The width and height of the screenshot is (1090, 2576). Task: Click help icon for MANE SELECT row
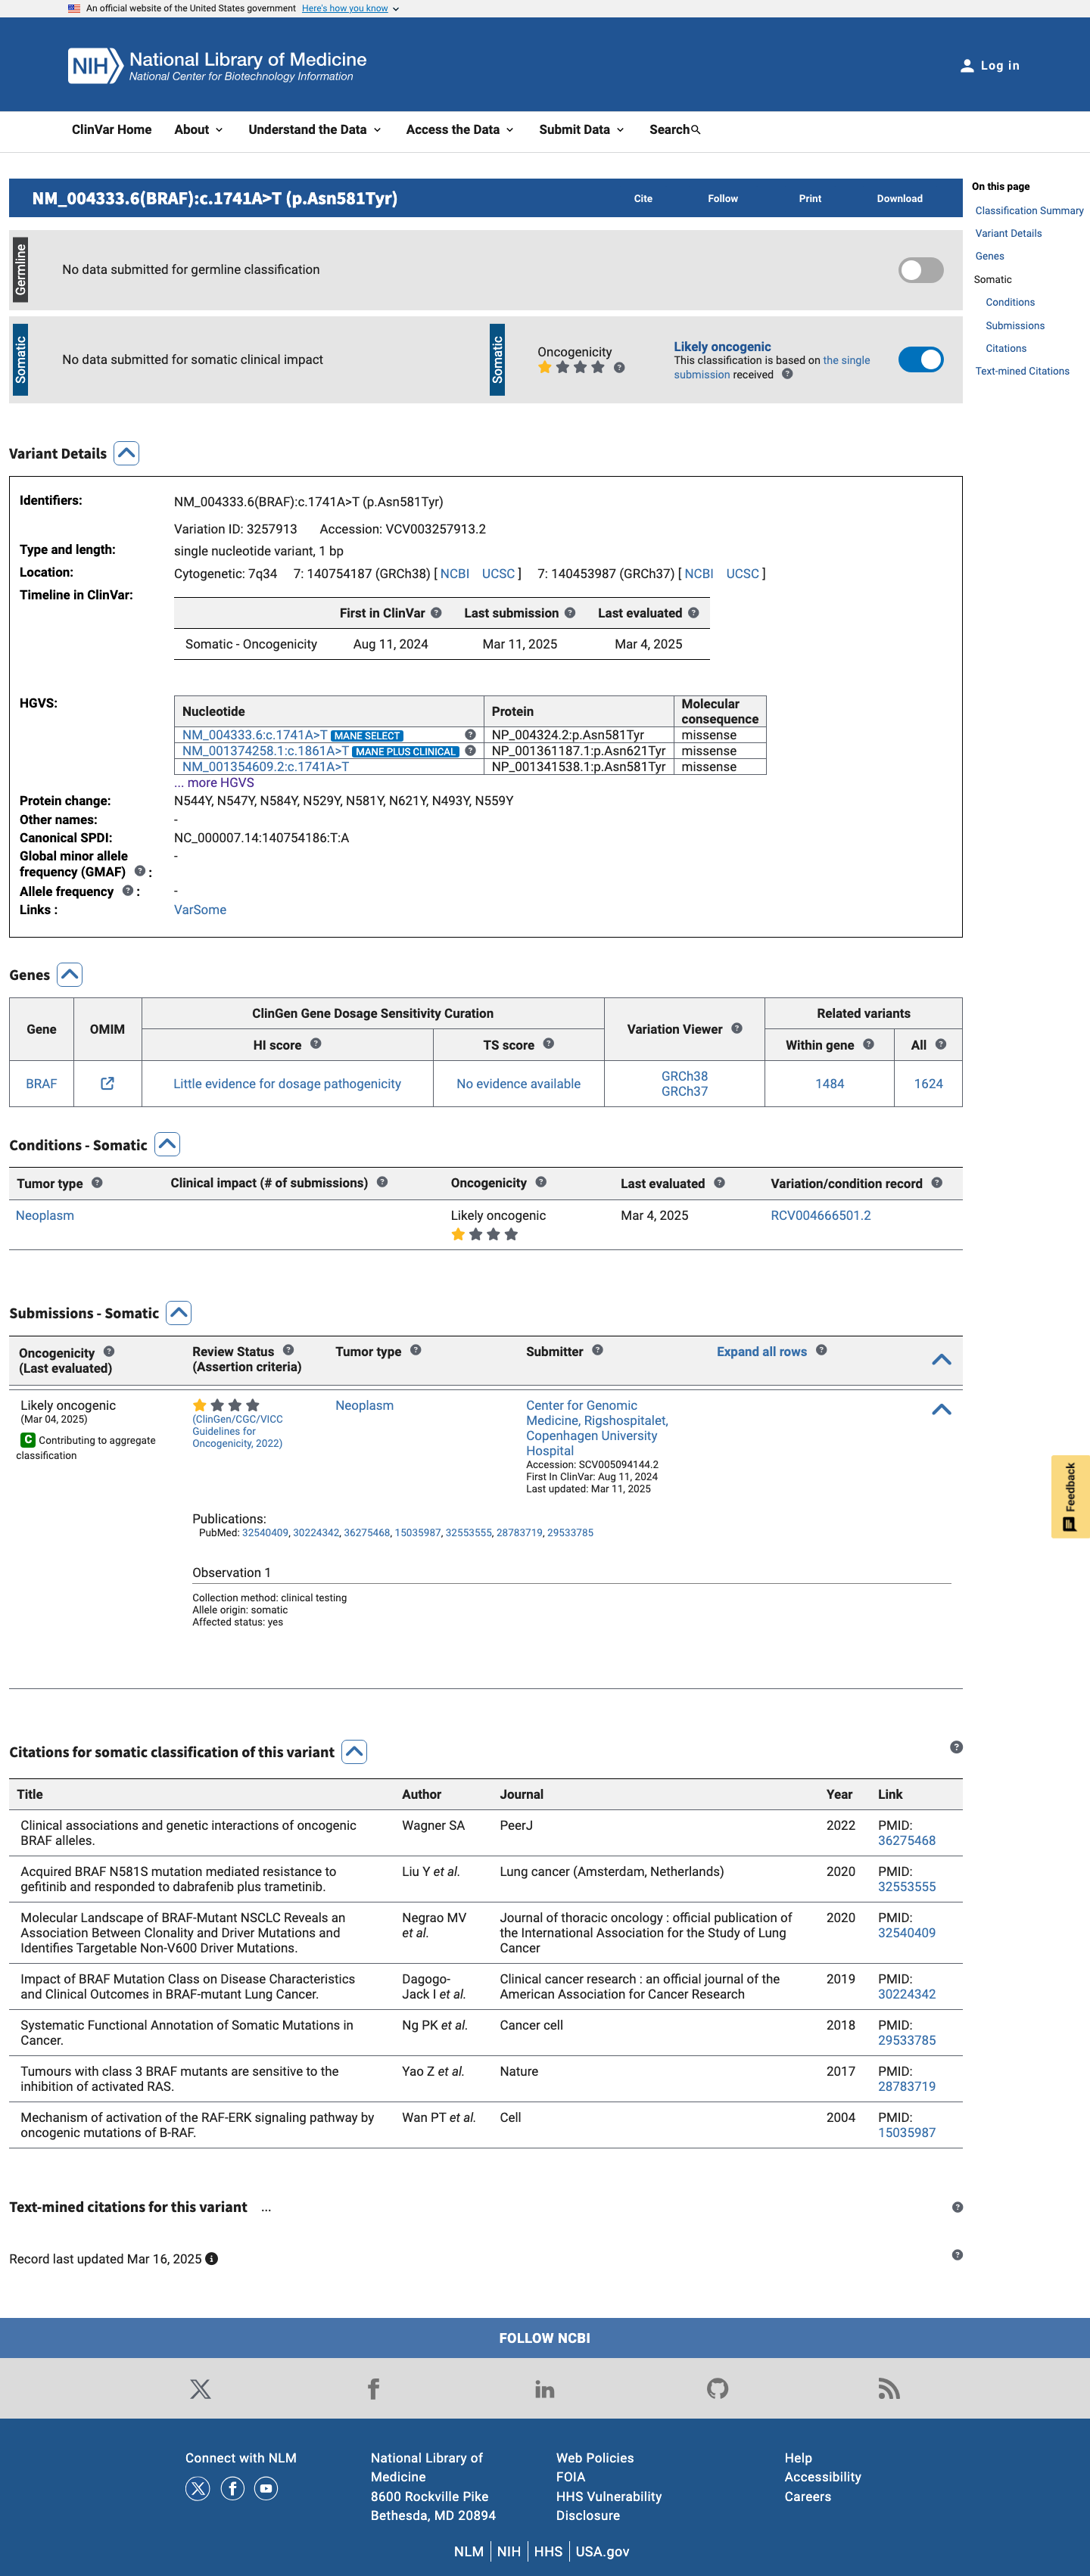click(470, 735)
